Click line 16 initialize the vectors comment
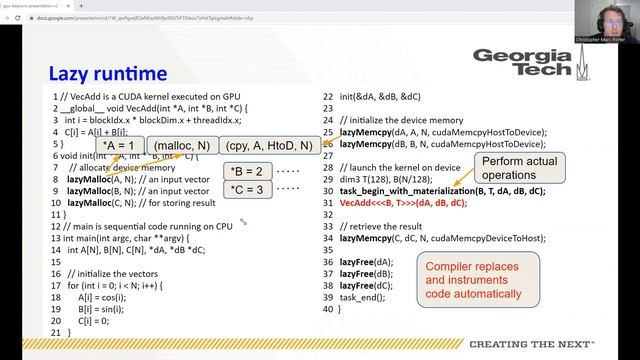Screen dimensions: 640x360 113,274
